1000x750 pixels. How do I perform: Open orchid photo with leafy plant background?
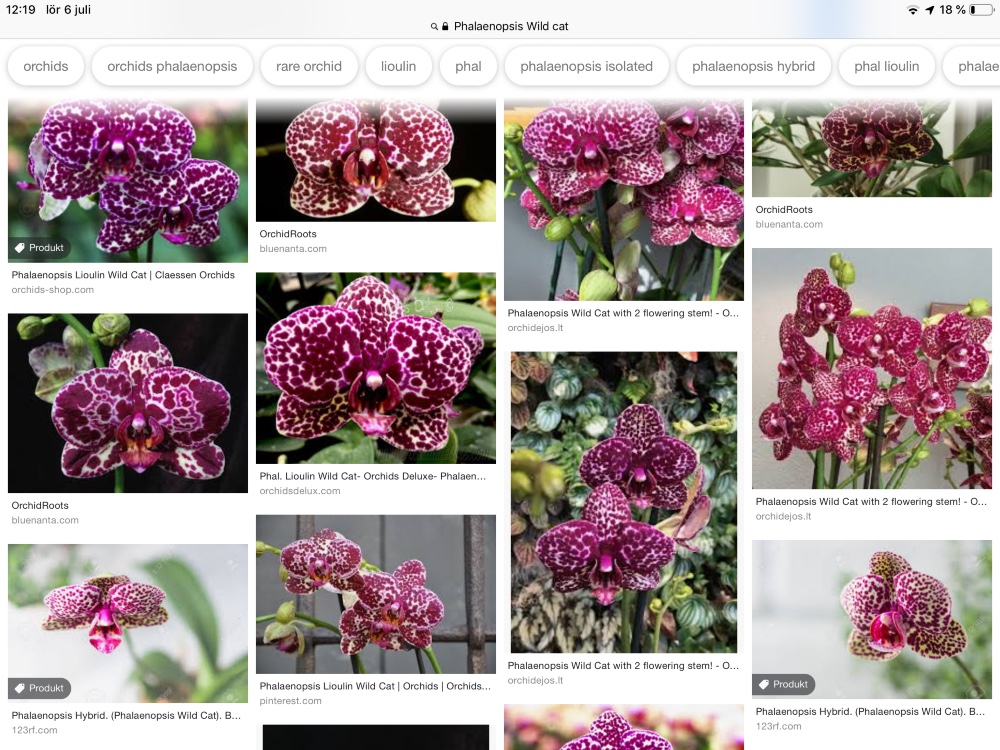(x=623, y=502)
